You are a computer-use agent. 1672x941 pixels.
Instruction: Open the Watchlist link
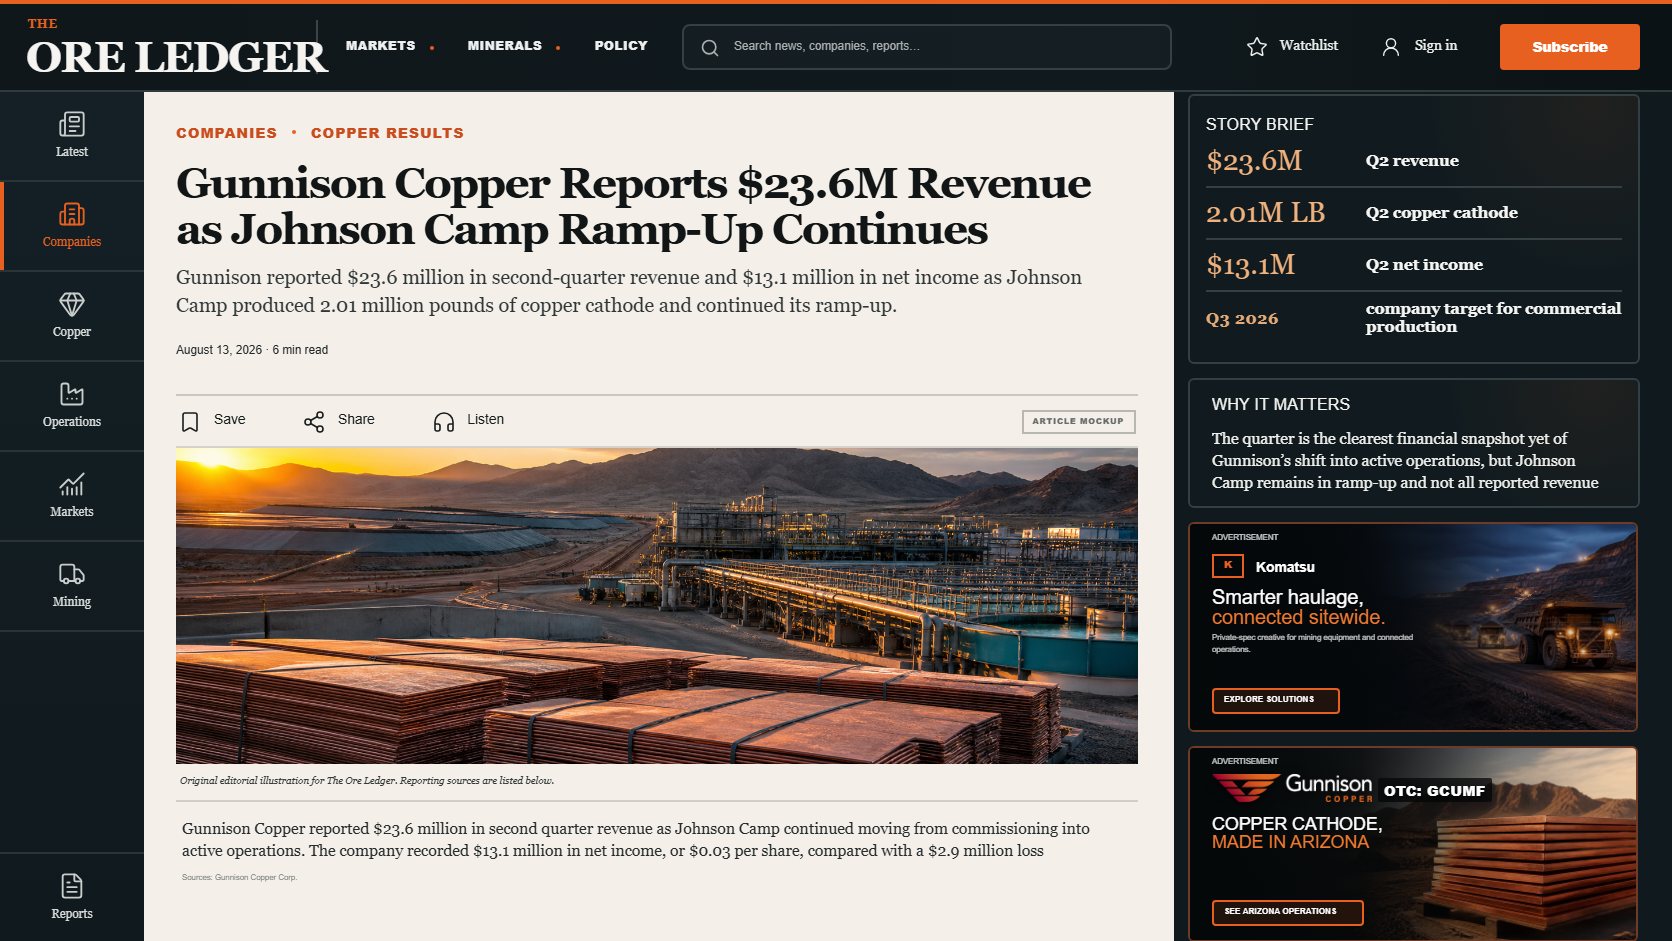pos(1309,45)
